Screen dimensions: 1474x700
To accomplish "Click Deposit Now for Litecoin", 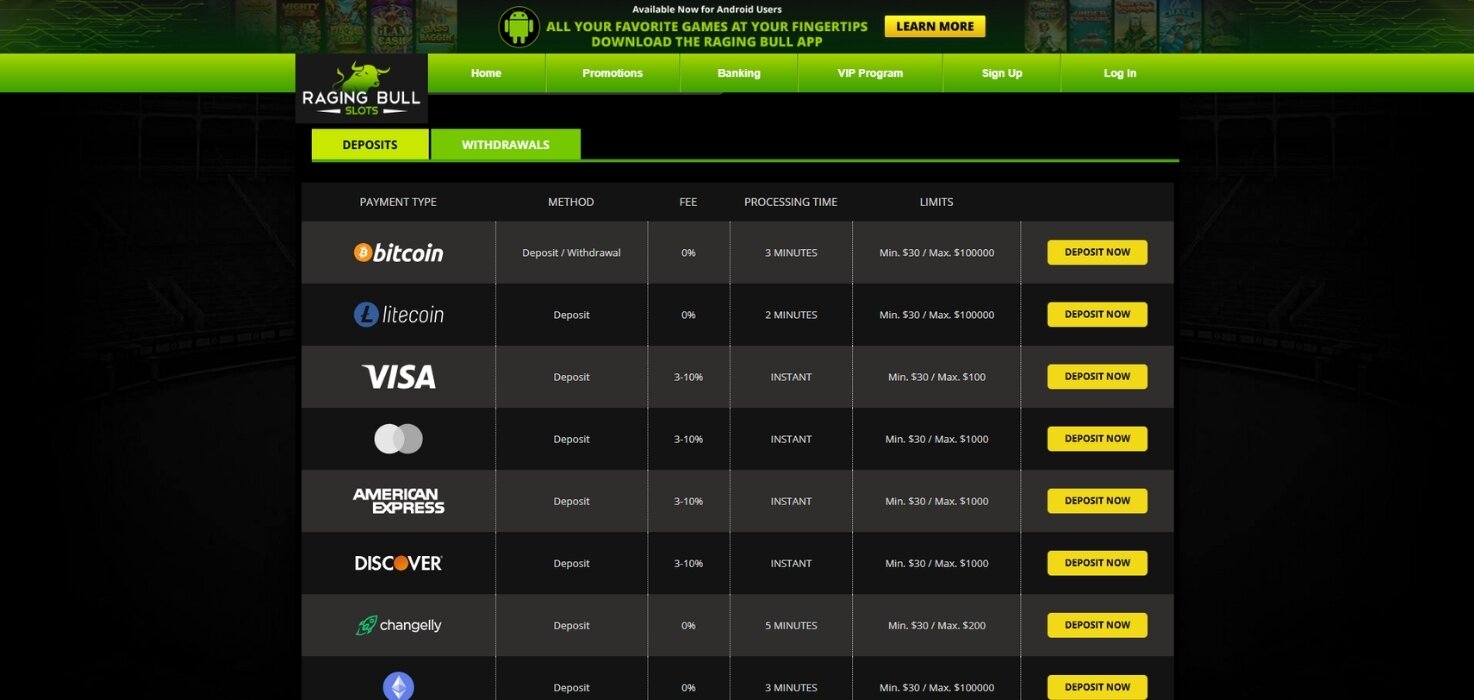I will (x=1097, y=314).
